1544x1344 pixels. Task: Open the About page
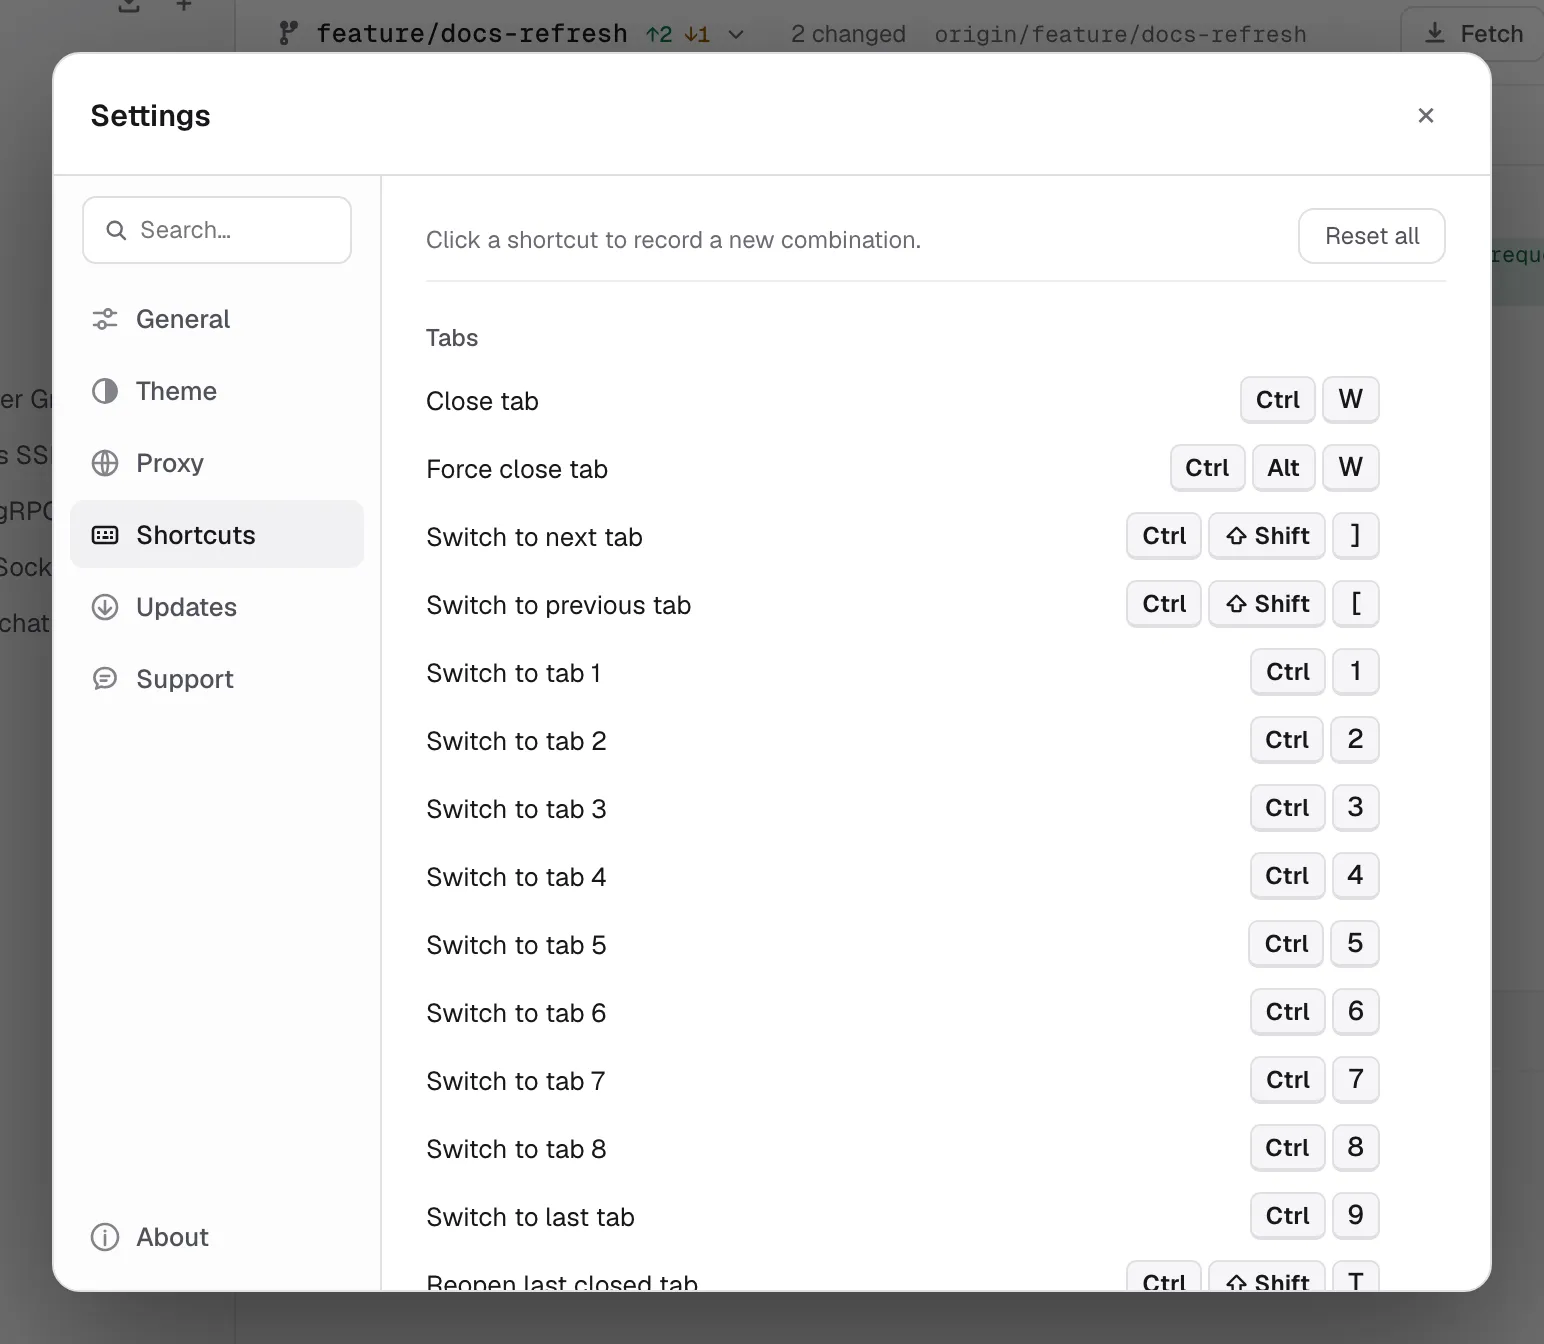point(217,1237)
